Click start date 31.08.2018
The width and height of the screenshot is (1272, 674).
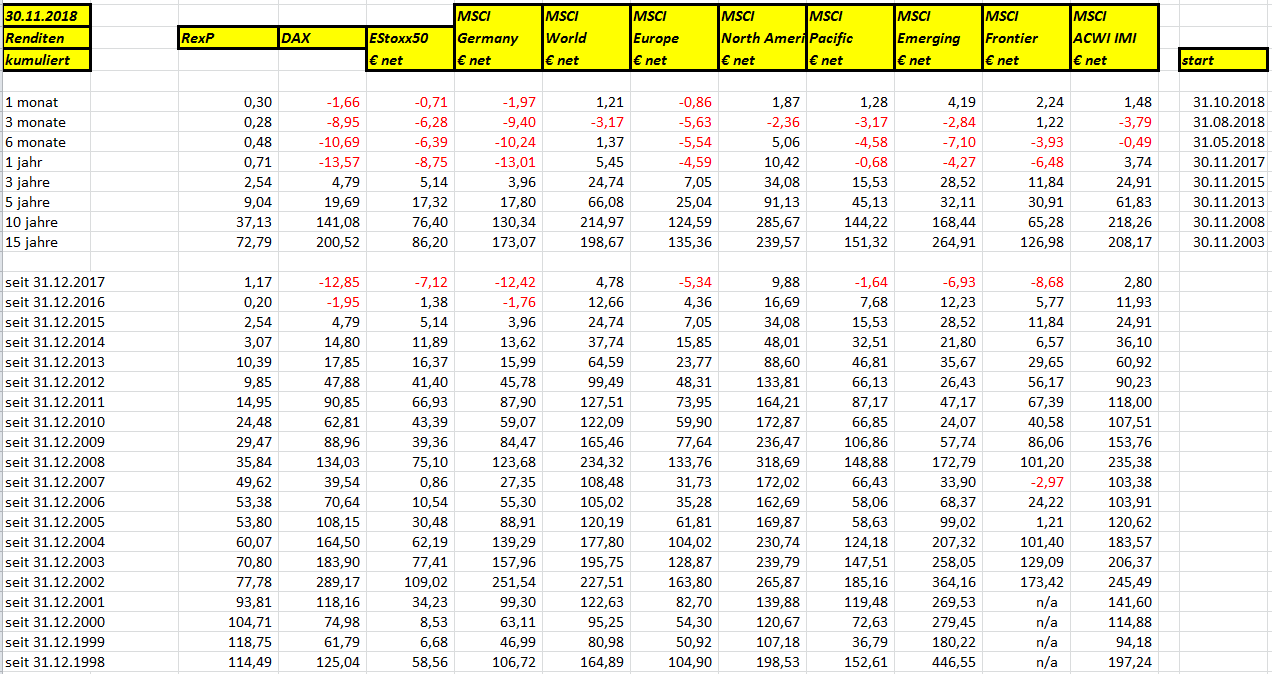tap(1229, 122)
